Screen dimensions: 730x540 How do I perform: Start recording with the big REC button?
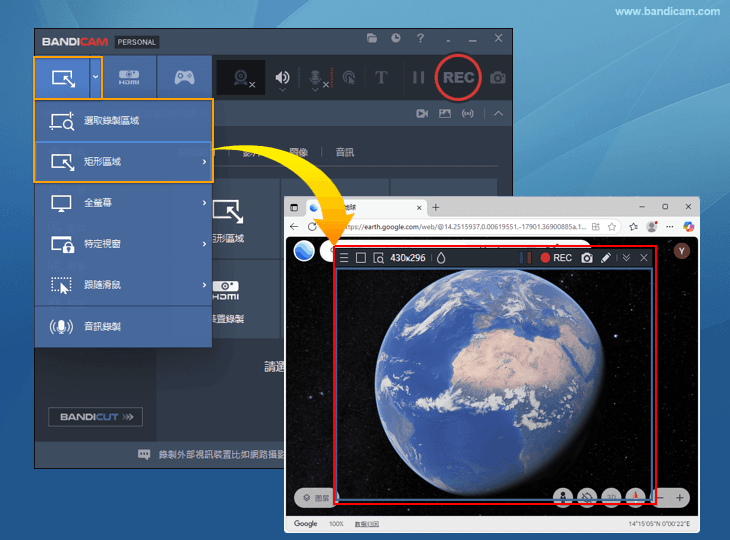[458, 77]
